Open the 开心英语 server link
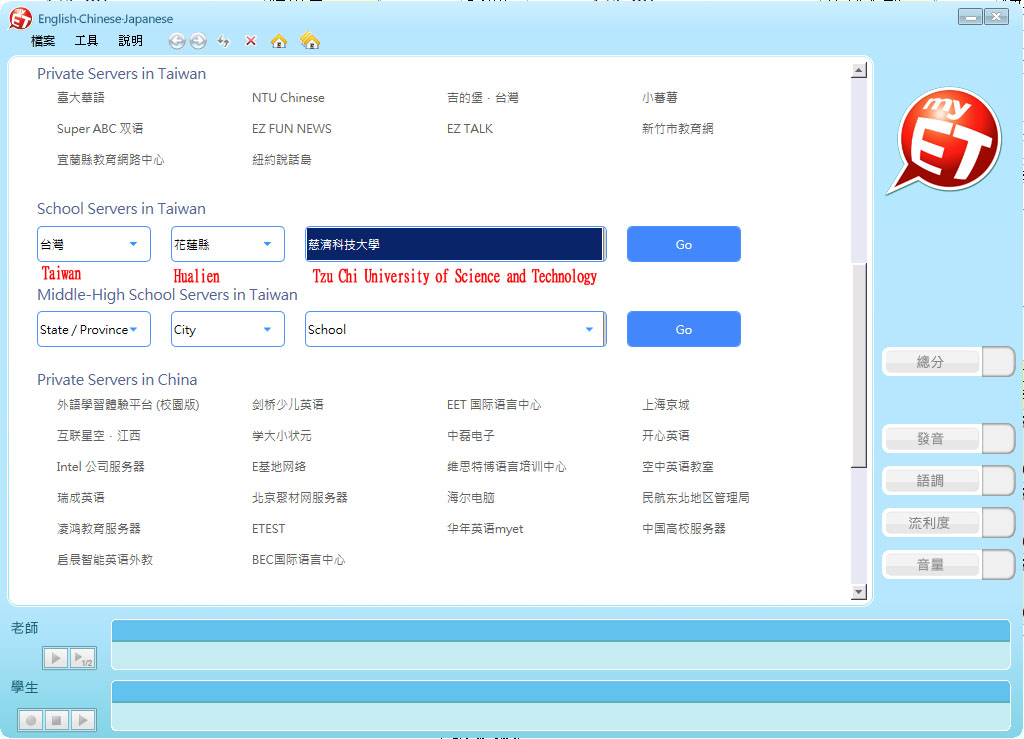 [x=665, y=435]
